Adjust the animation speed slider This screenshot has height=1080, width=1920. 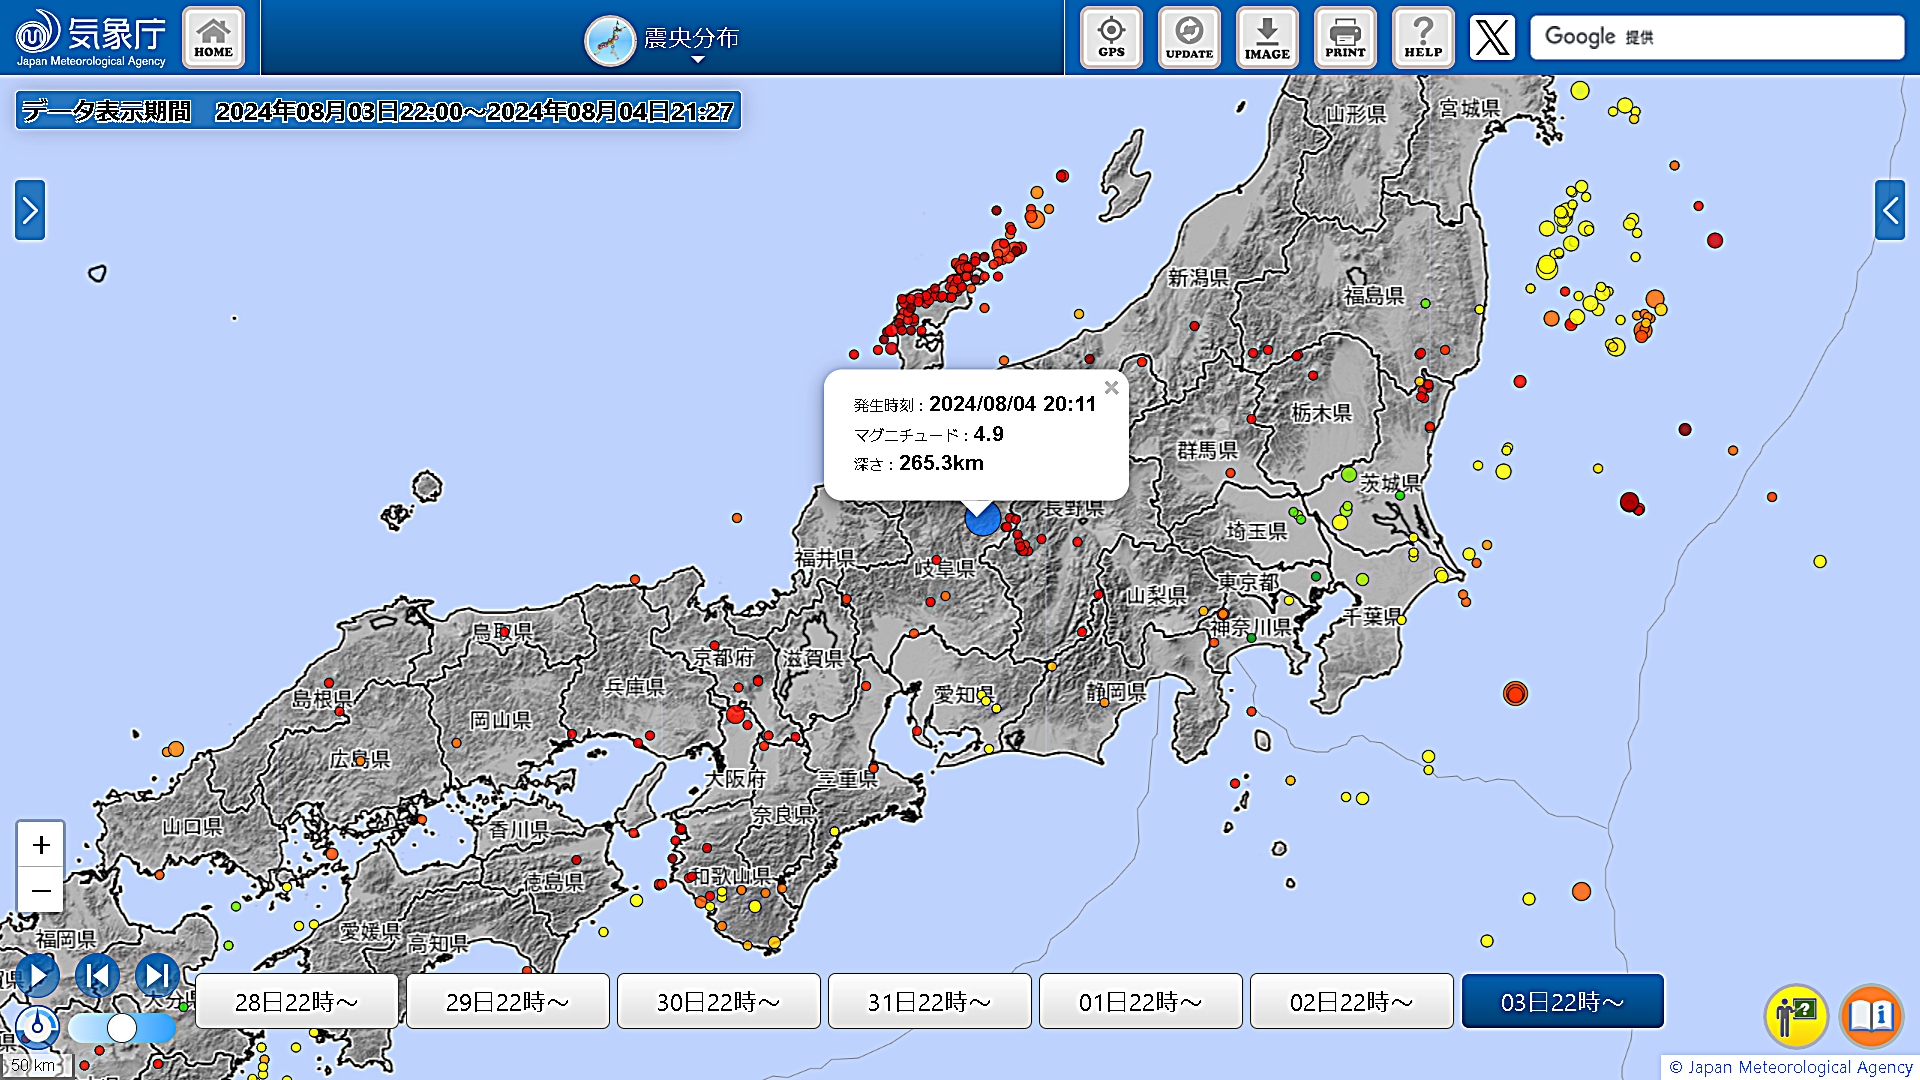pos(122,1027)
